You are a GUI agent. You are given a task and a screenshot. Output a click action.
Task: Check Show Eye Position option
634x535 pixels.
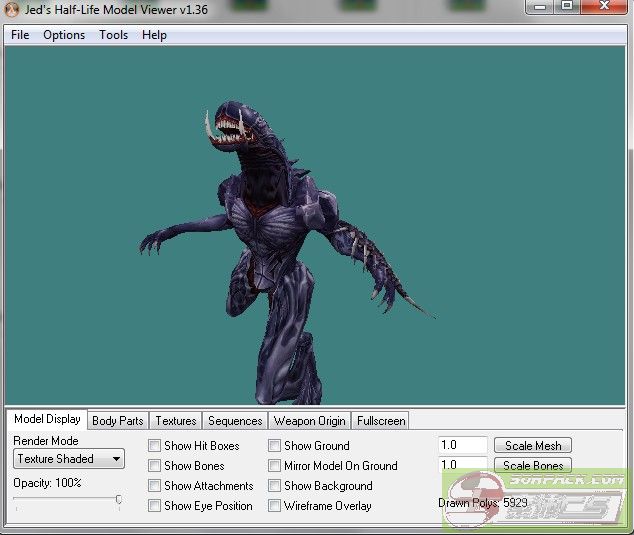click(x=155, y=506)
